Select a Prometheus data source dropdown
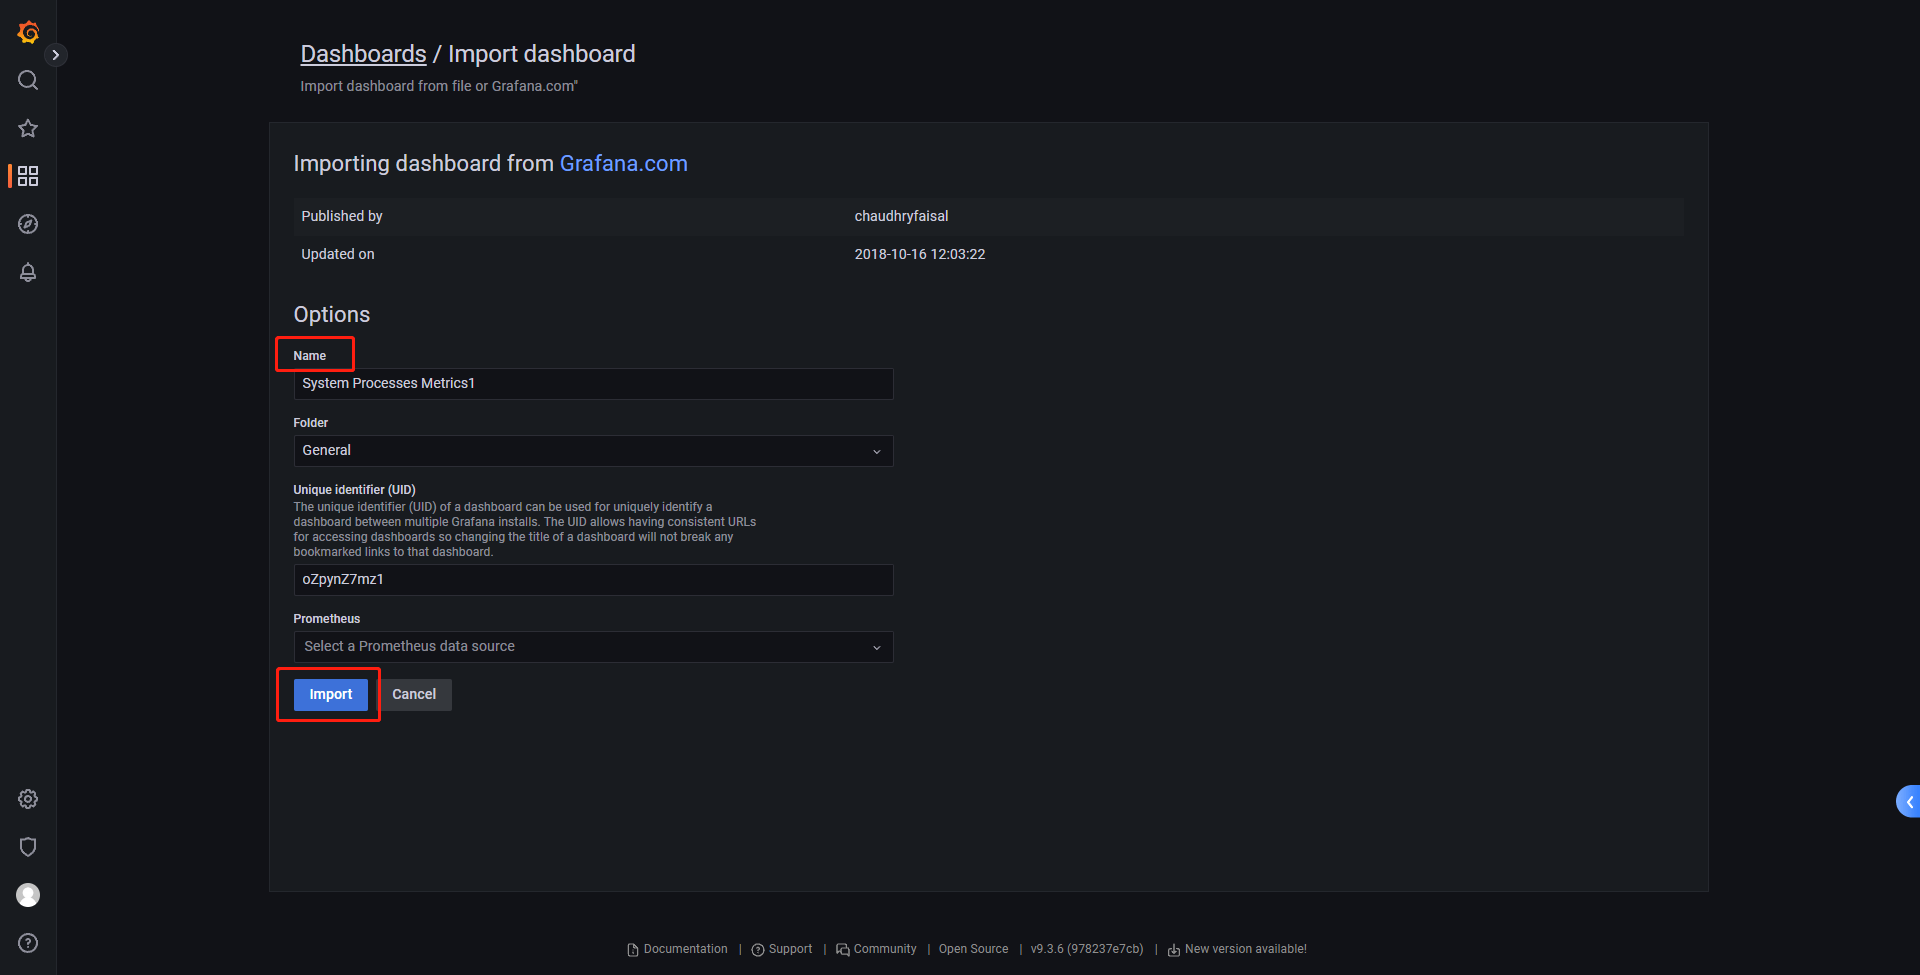 (593, 647)
